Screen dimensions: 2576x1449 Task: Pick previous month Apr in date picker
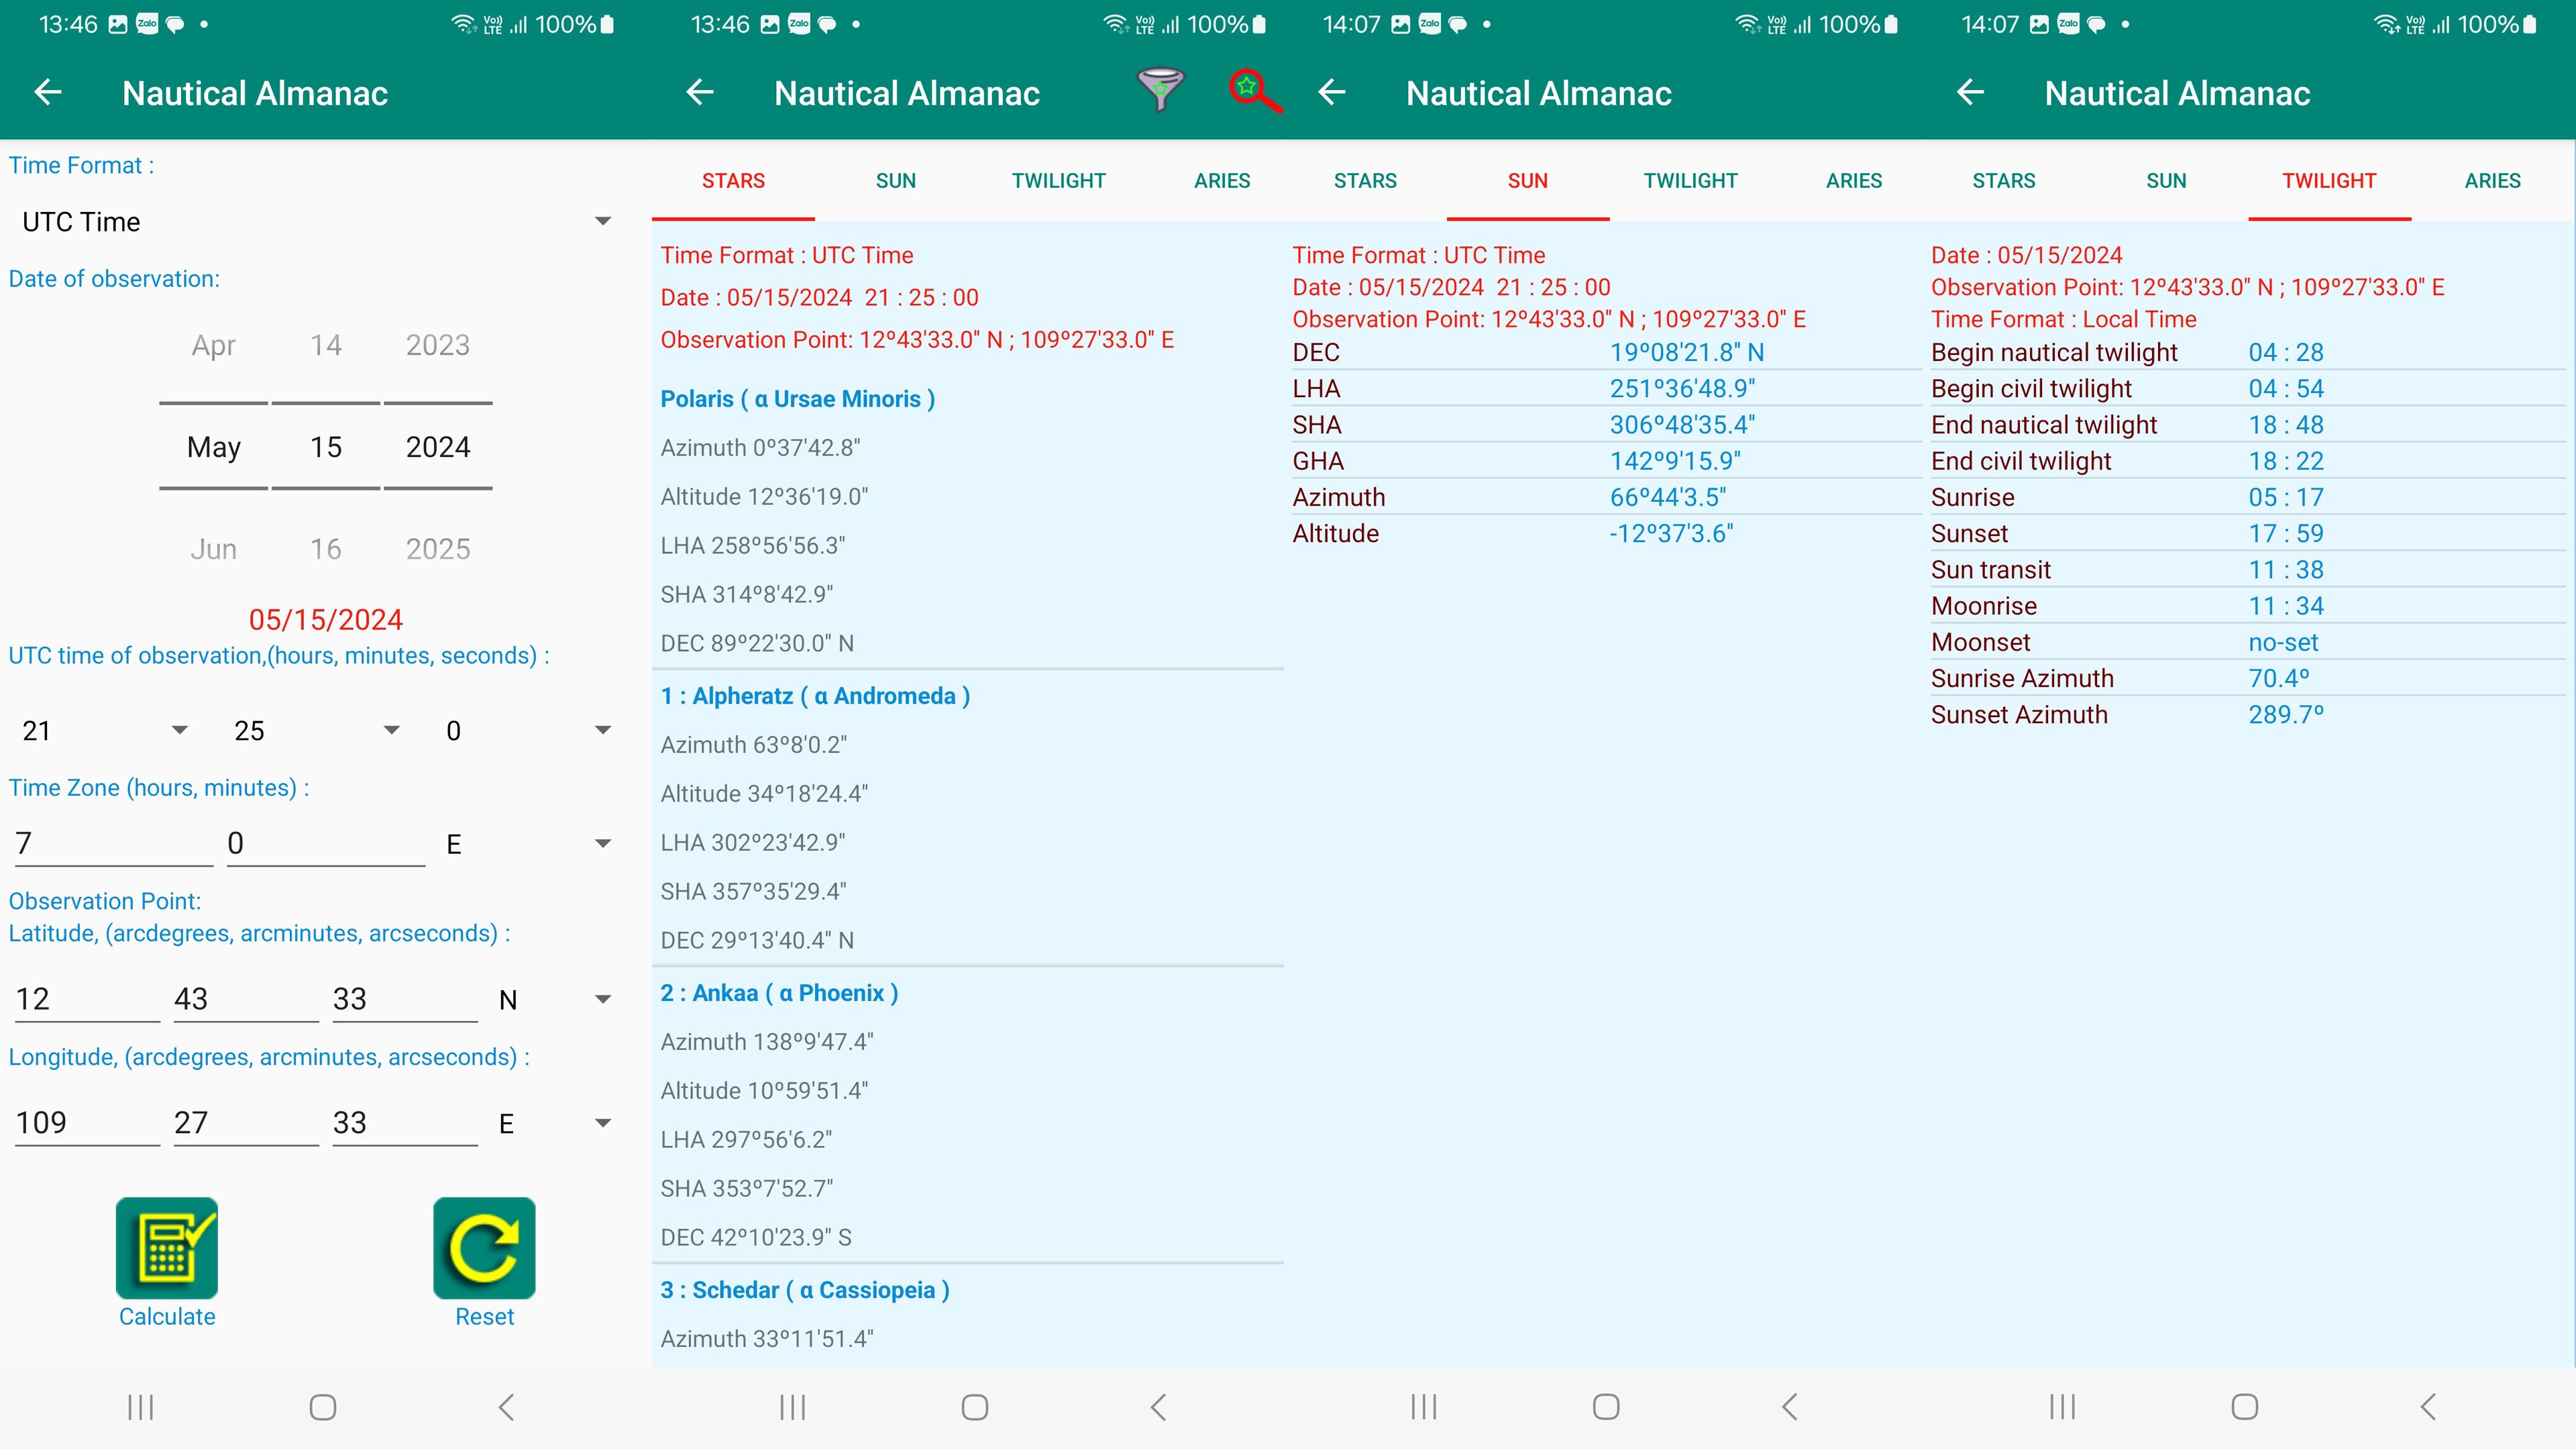214,345
